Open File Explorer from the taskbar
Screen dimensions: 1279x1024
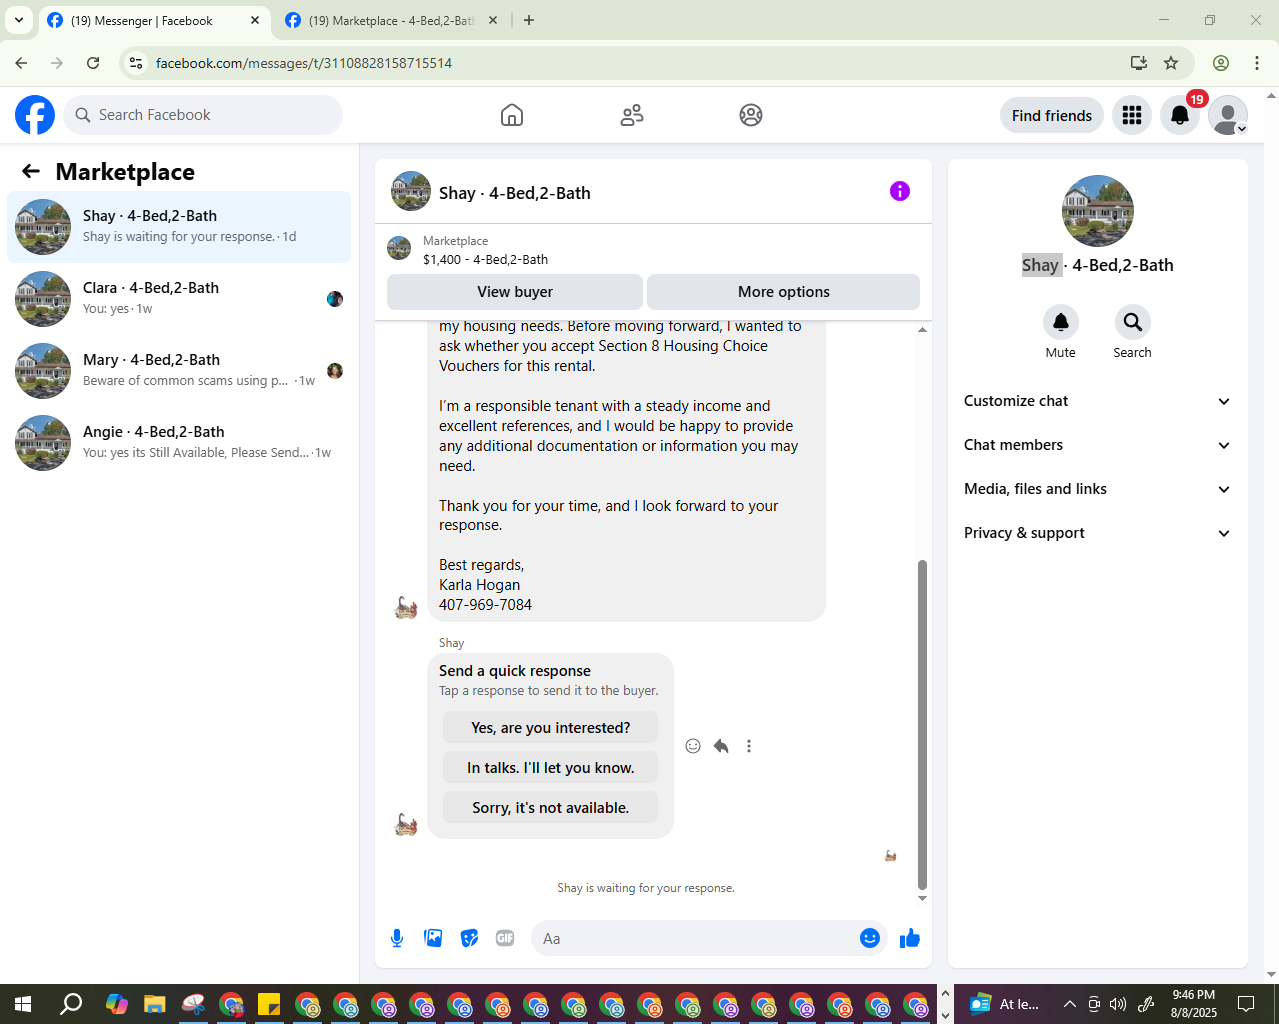click(154, 1004)
